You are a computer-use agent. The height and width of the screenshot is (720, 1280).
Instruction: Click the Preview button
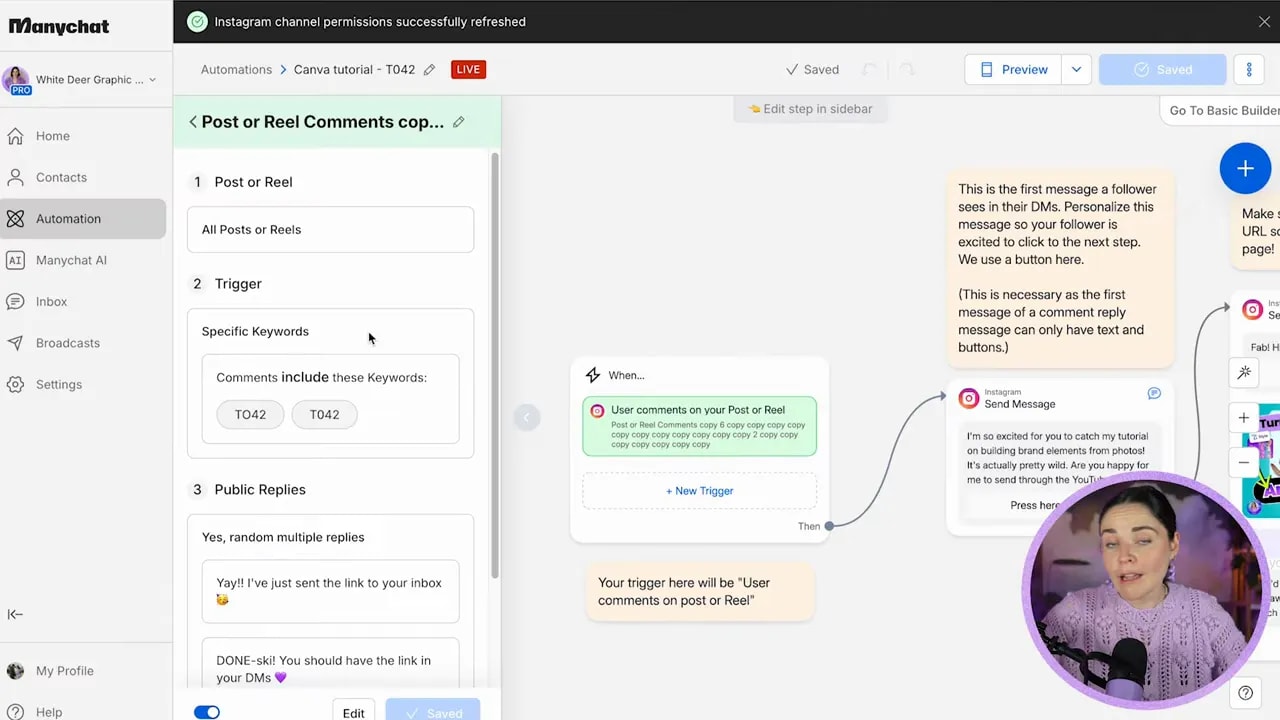coord(1014,70)
